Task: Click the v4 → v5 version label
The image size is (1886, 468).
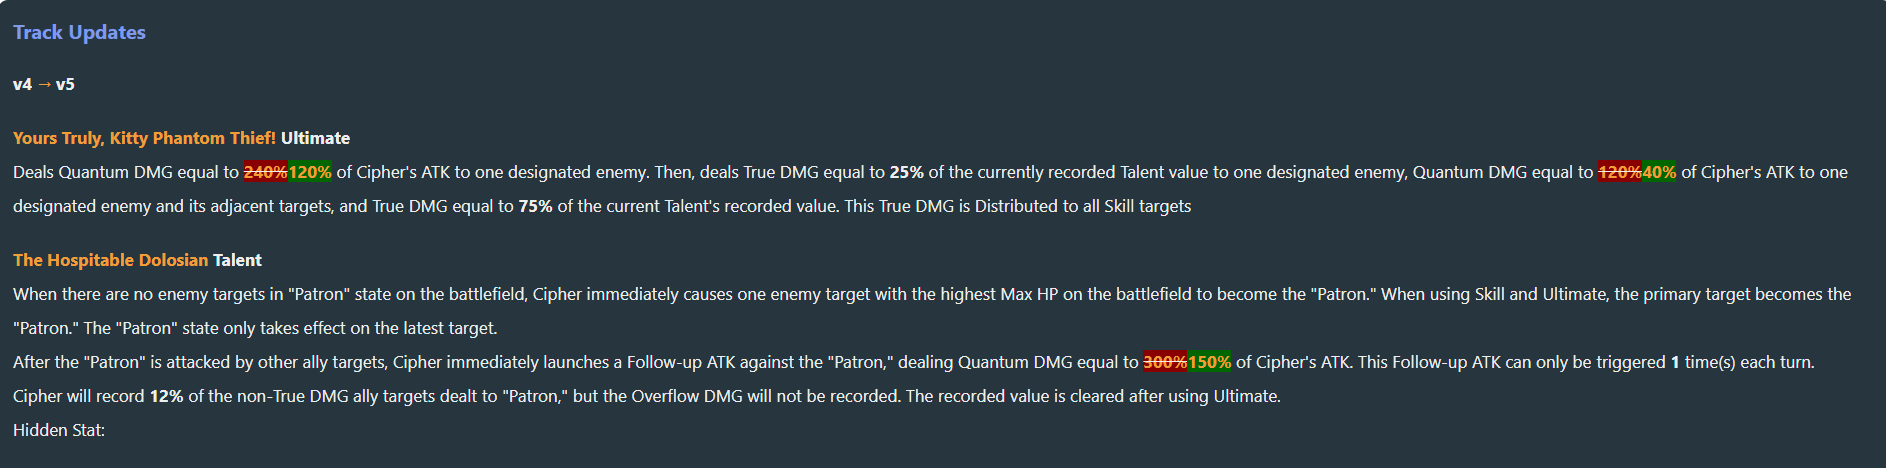Action: tap(44, 84)
